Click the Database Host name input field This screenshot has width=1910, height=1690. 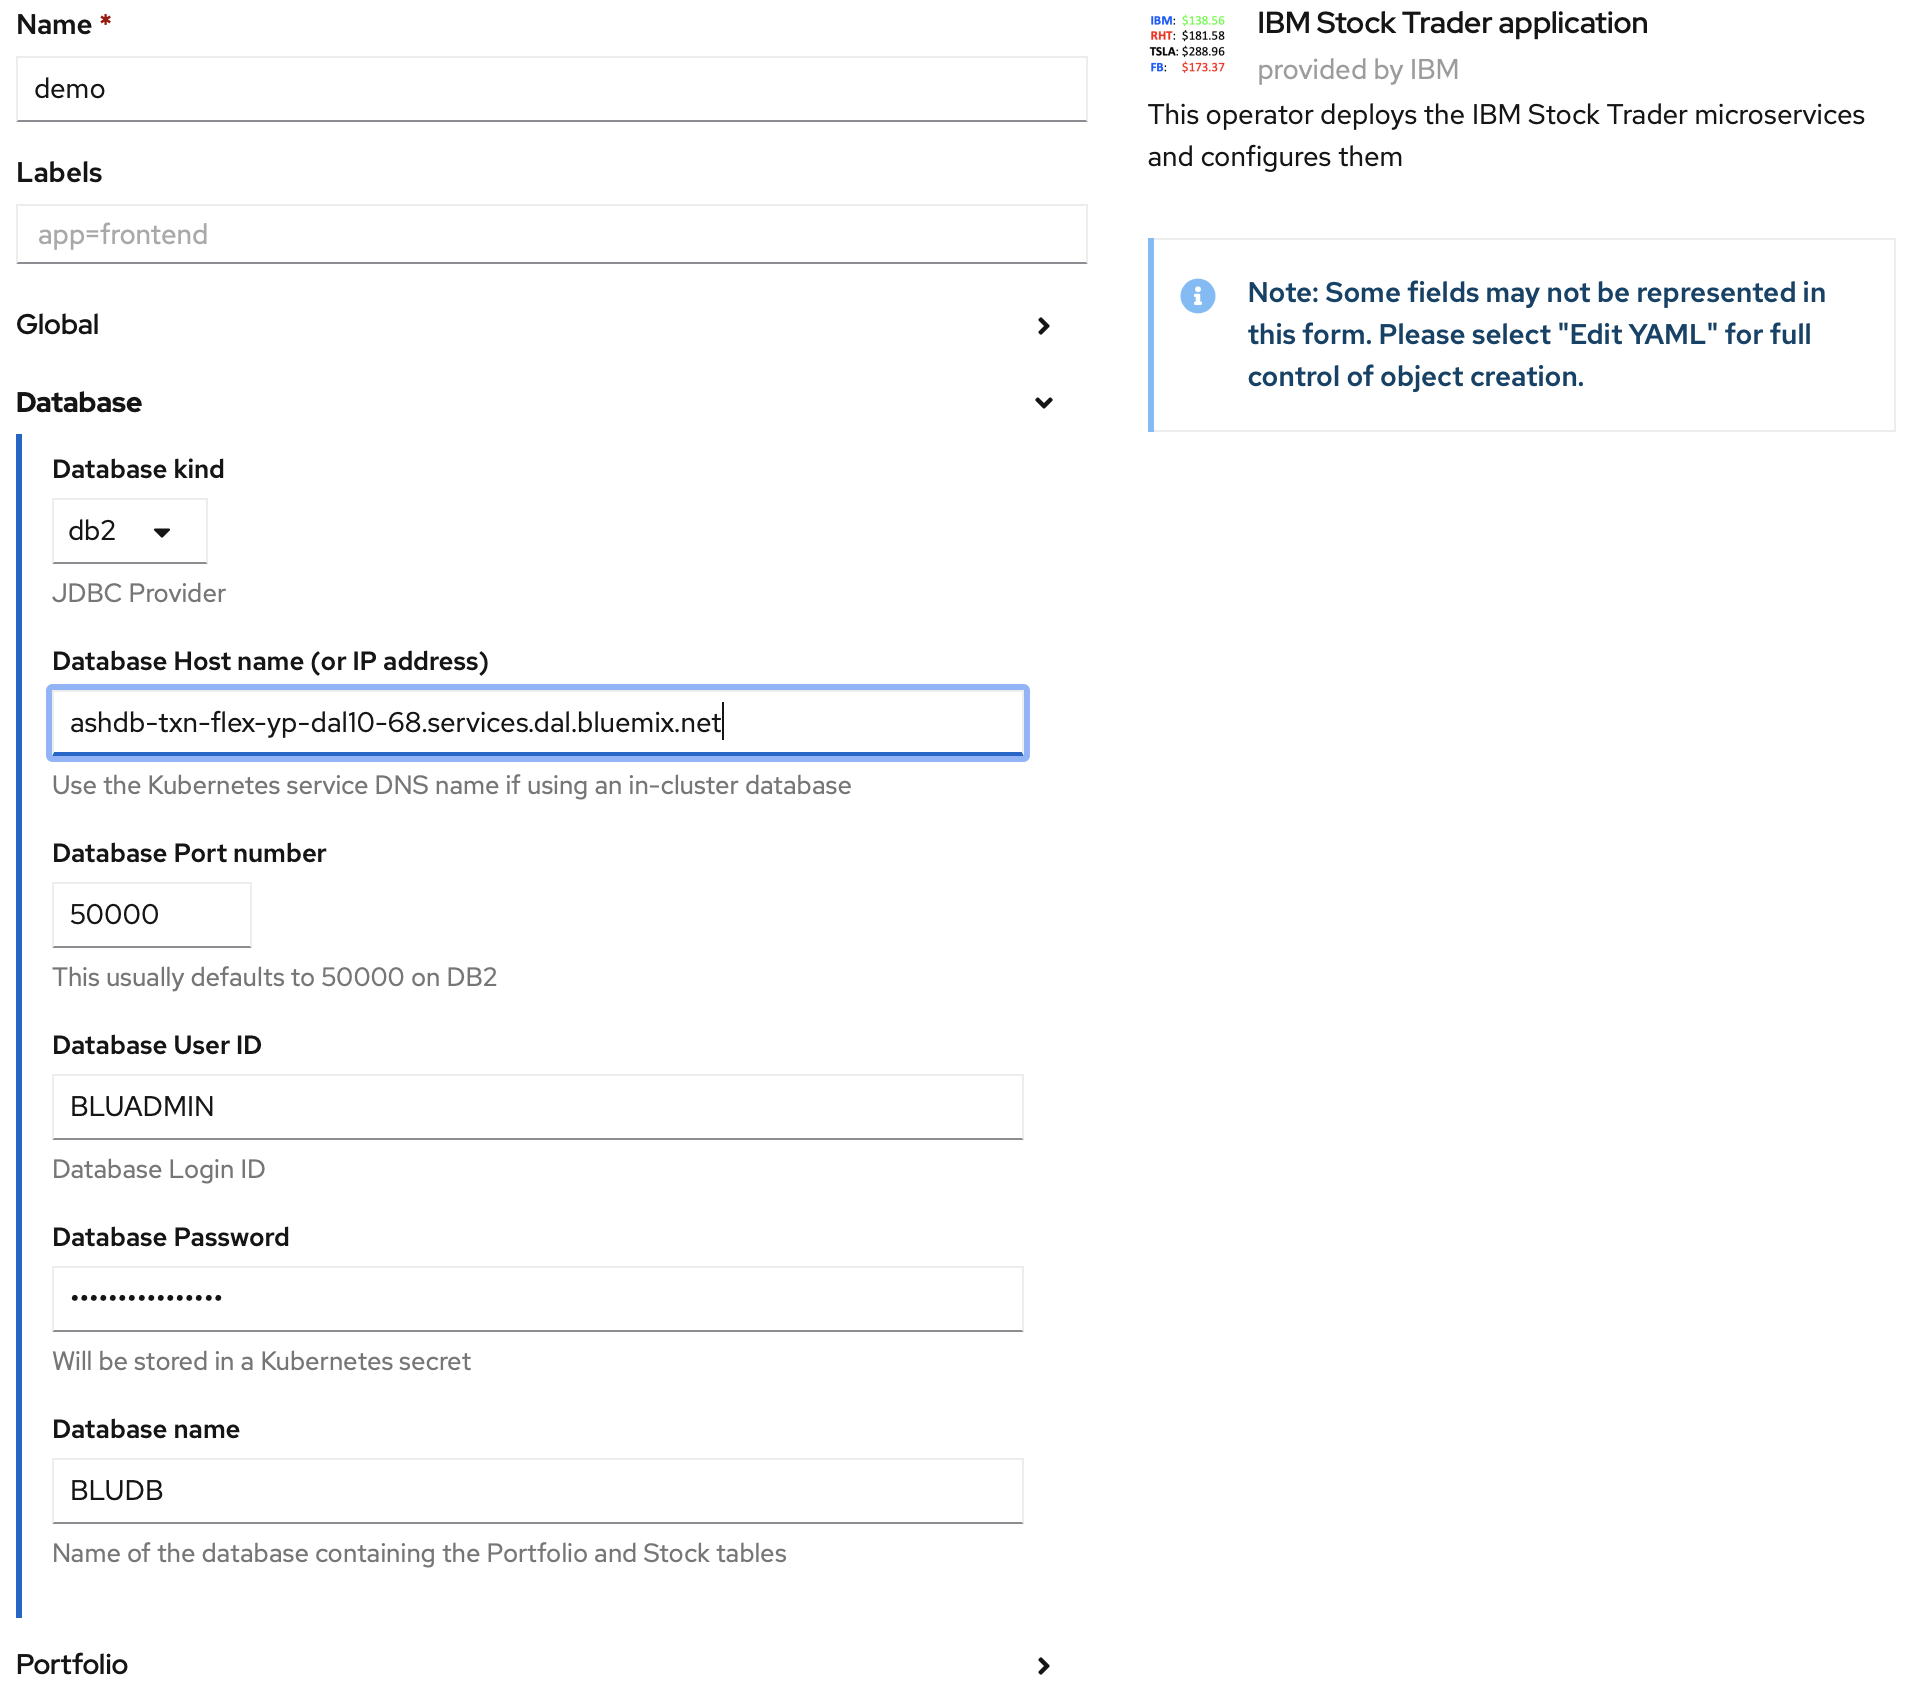coord(538,722)
